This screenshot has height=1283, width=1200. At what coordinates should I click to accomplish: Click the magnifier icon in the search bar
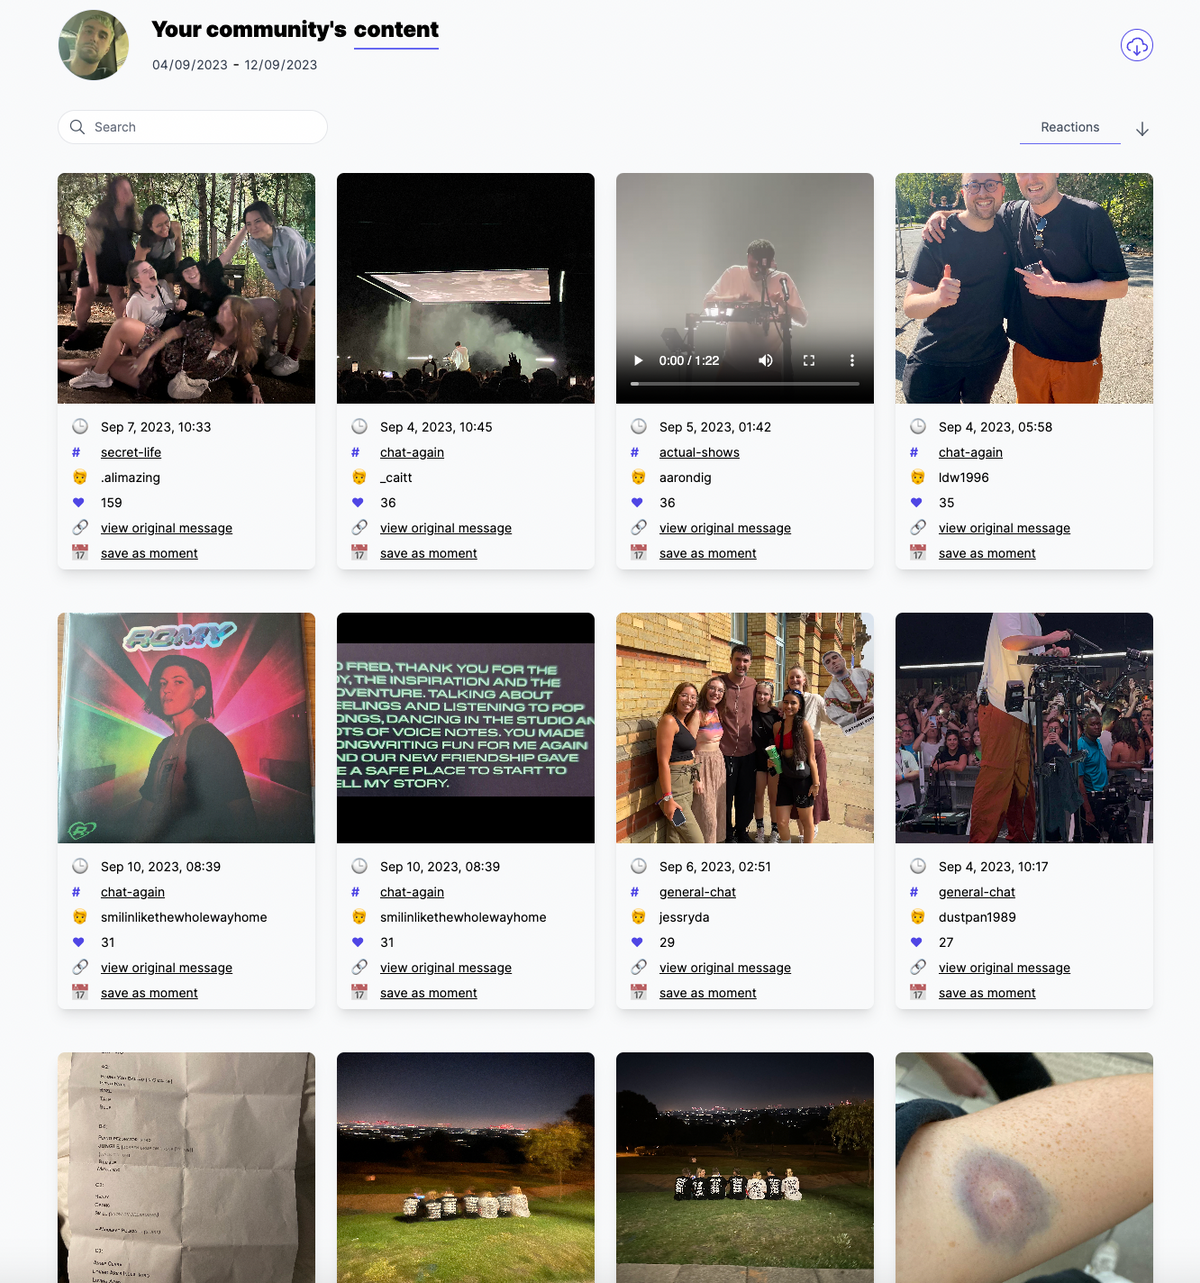point(77,127)
